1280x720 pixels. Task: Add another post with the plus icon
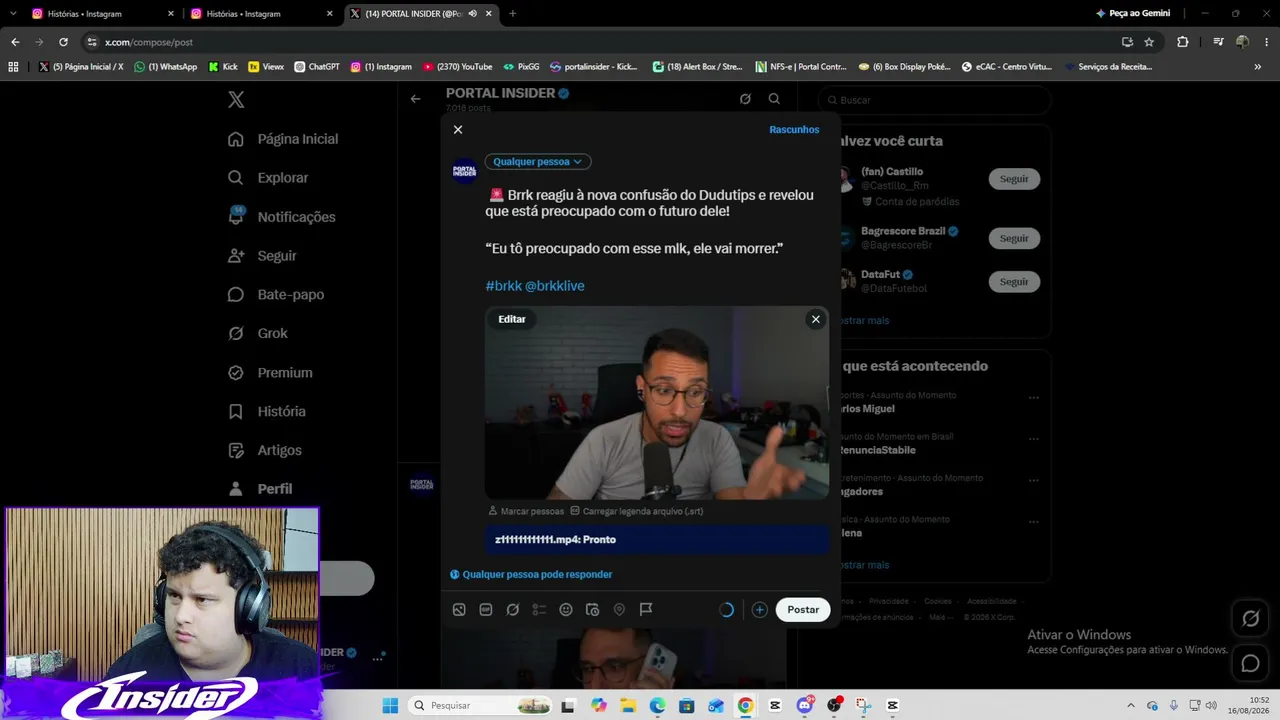760,610
